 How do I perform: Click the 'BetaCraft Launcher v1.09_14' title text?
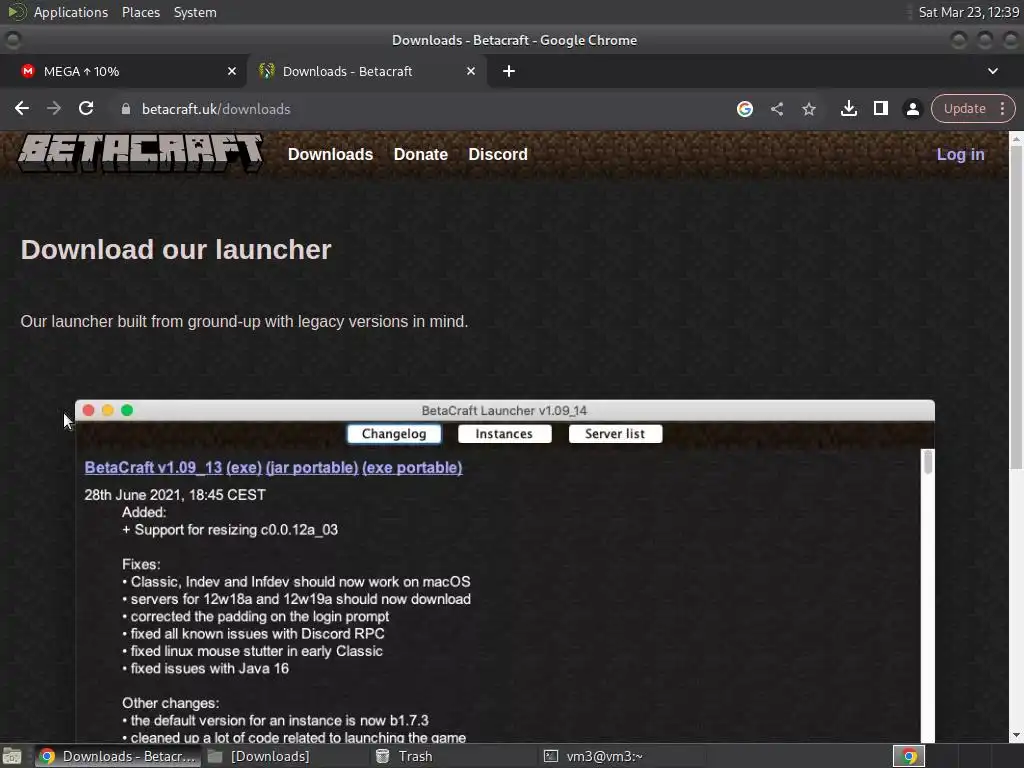[504, 411]
